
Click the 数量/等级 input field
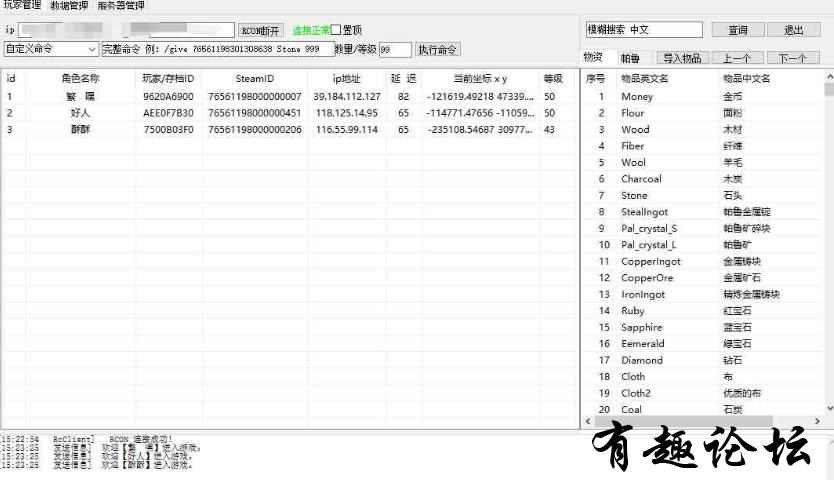395,49
